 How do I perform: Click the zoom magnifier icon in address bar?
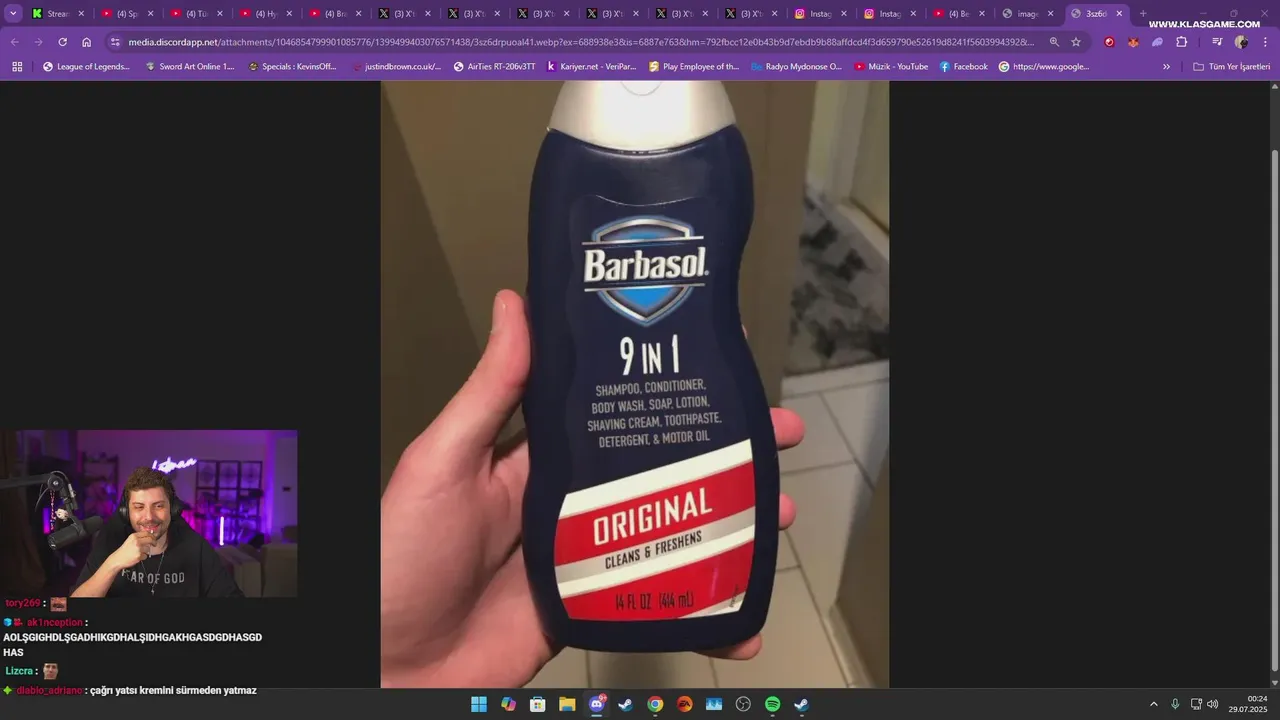click(1054, 42)
